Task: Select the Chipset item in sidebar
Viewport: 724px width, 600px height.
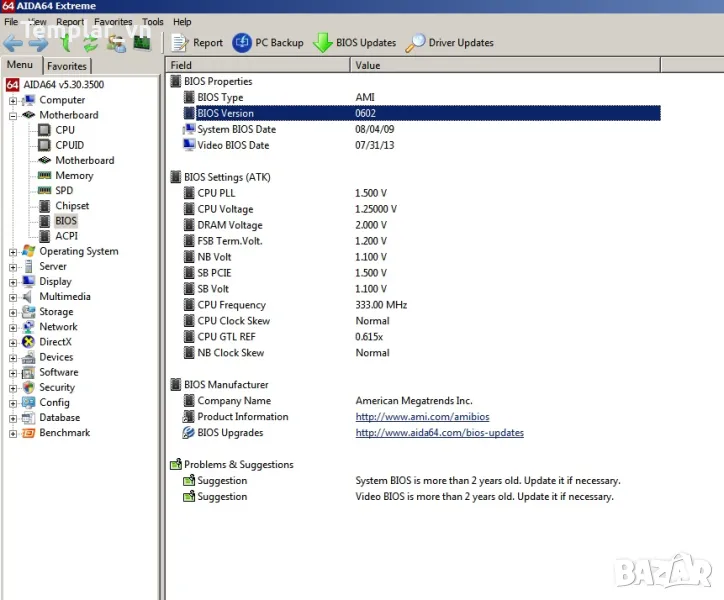Action: (72, 205)
